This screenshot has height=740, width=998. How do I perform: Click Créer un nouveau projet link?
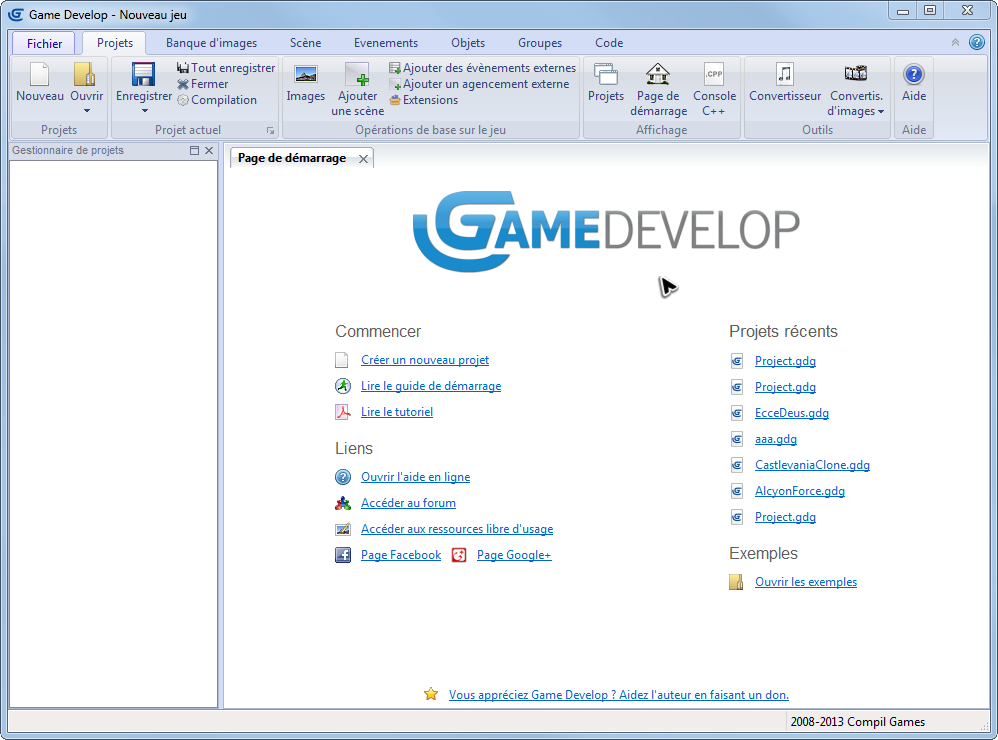(x=425, y=360)
